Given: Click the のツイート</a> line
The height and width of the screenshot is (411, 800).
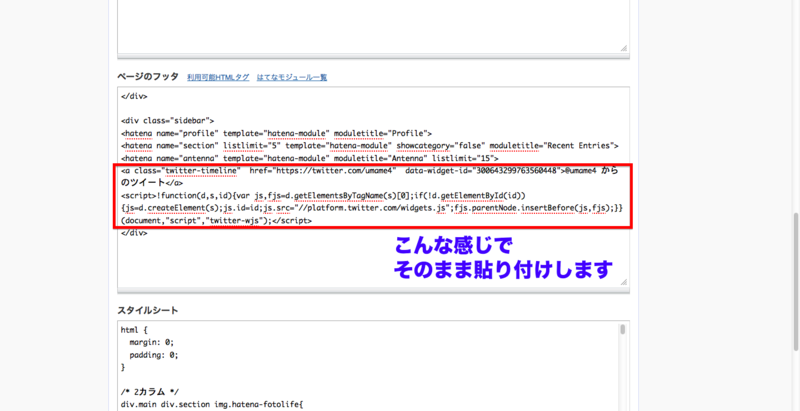Looking at the screenshot, I should (x=152, y=183).
